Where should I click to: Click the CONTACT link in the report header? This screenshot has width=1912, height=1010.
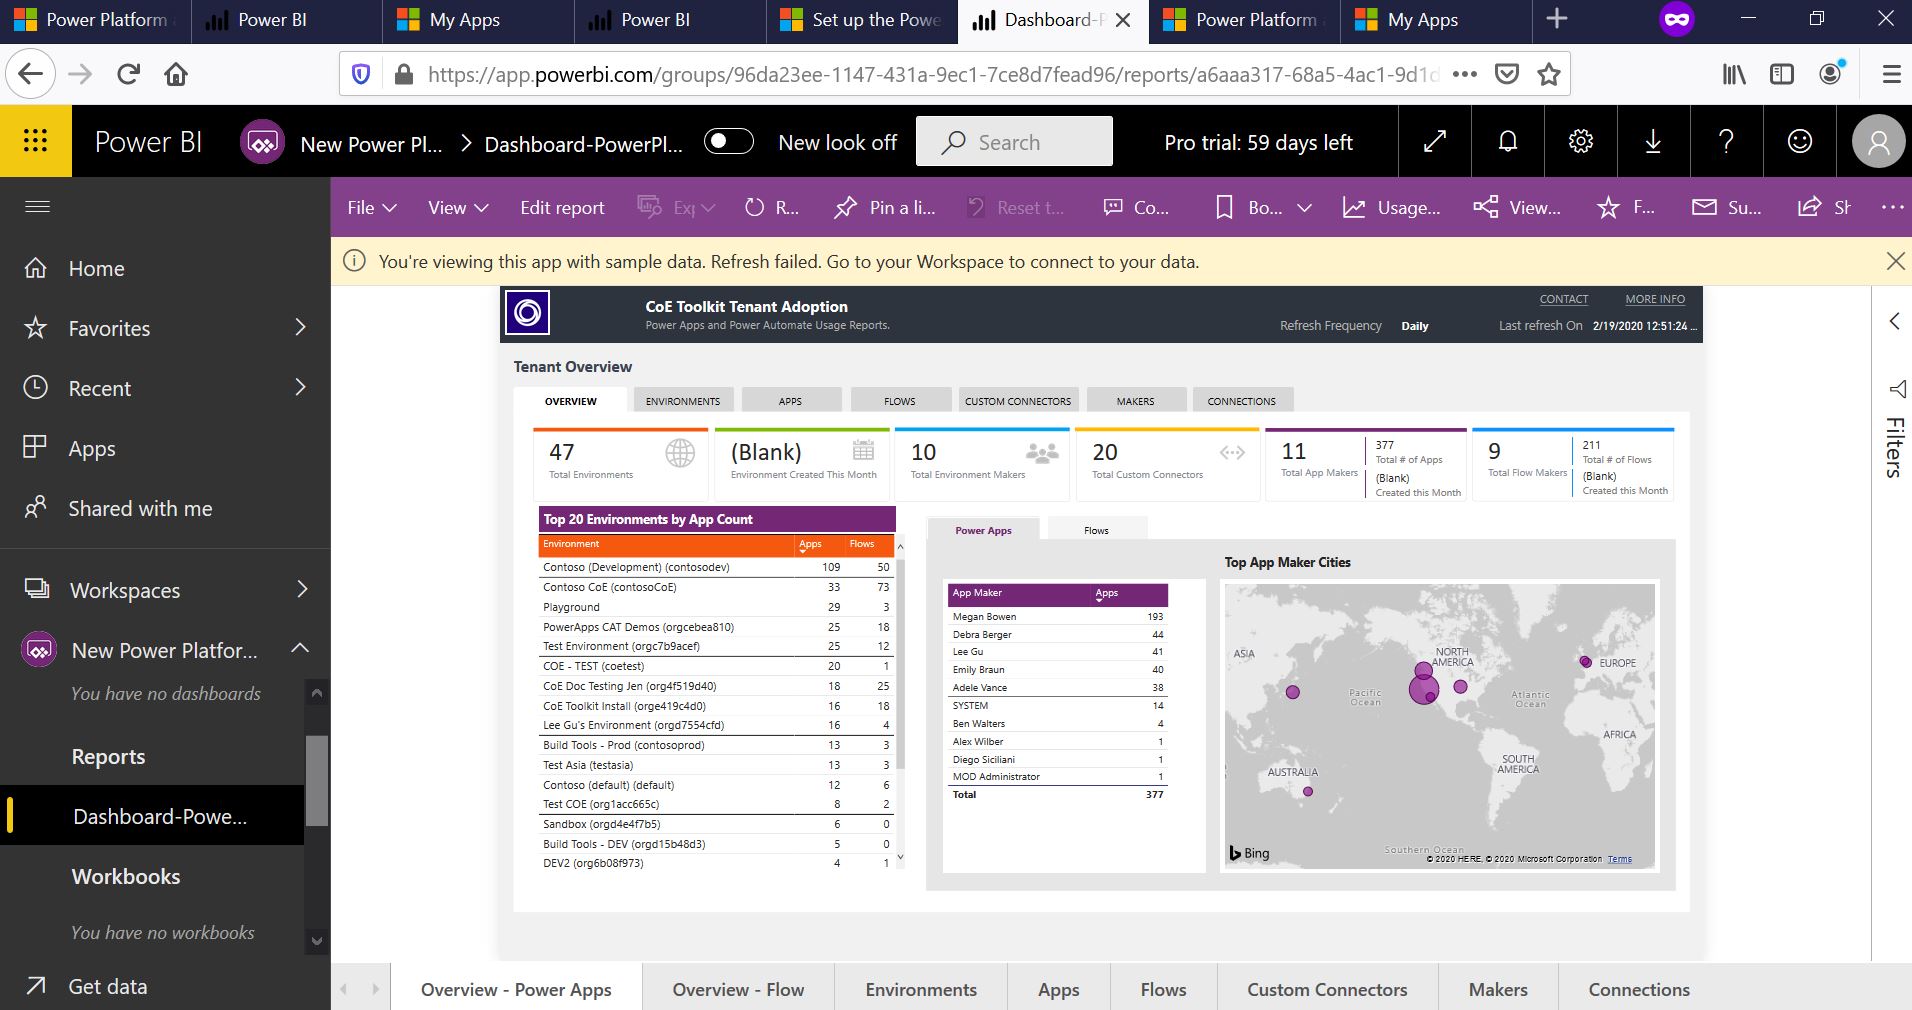click(x=1563, y=298)
